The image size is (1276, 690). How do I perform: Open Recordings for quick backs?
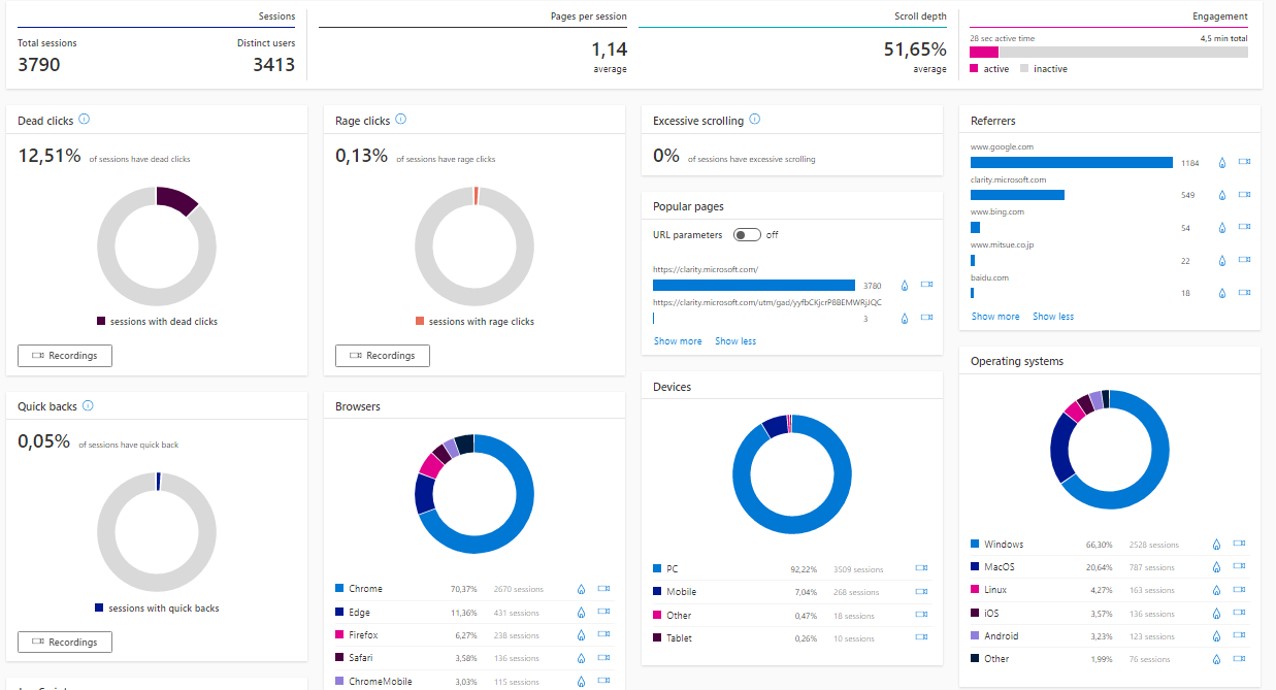pyautogui.click(x=65, y=642)
